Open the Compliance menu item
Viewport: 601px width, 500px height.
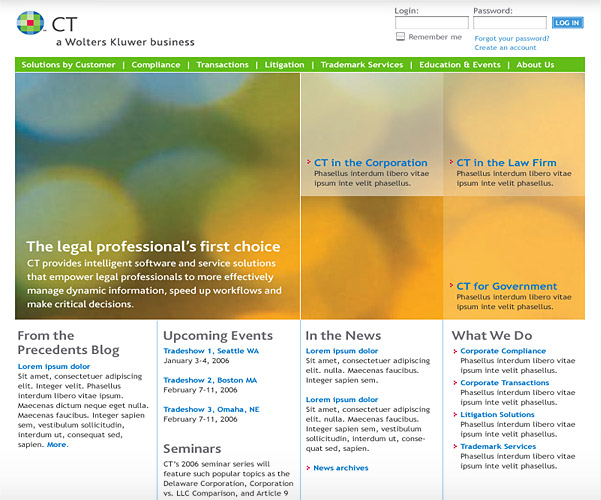(156, 64)
